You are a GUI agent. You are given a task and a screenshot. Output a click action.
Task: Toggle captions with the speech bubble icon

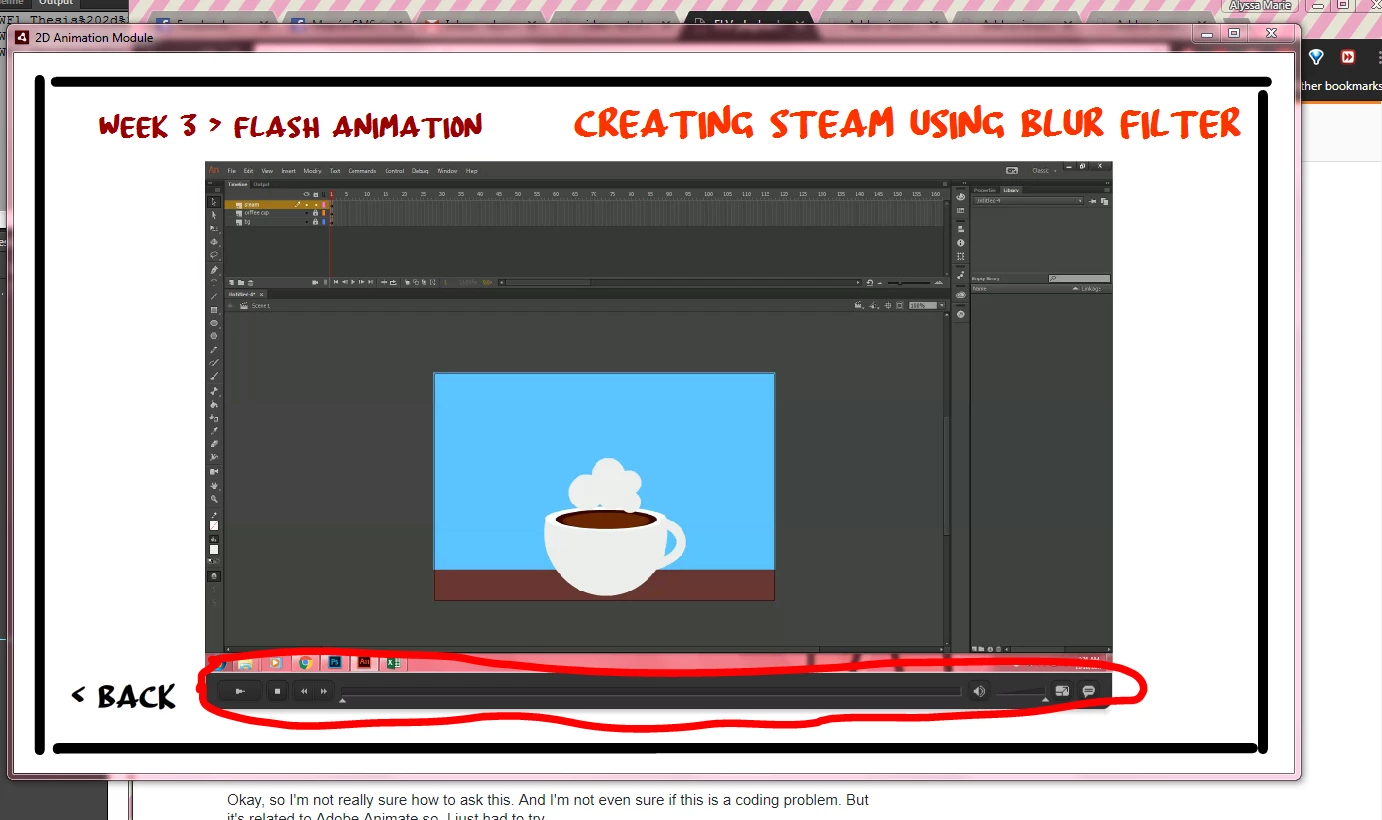pos(1088,691)
